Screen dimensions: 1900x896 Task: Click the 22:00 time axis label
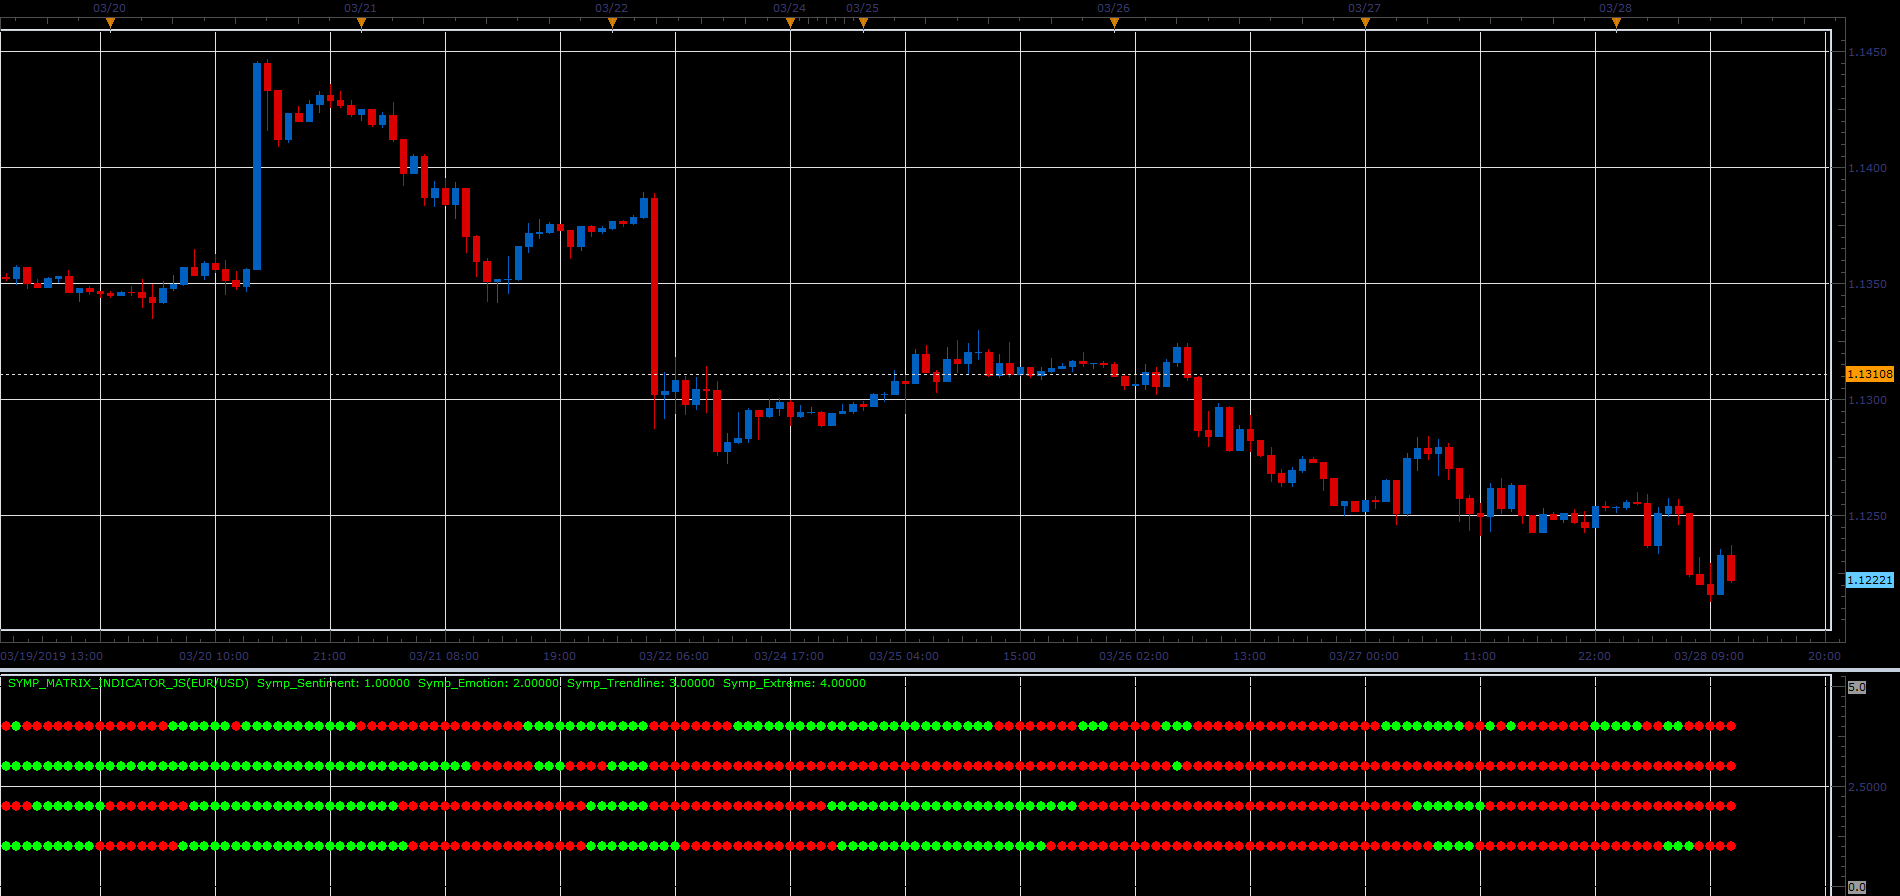(x=1594, y=656)
